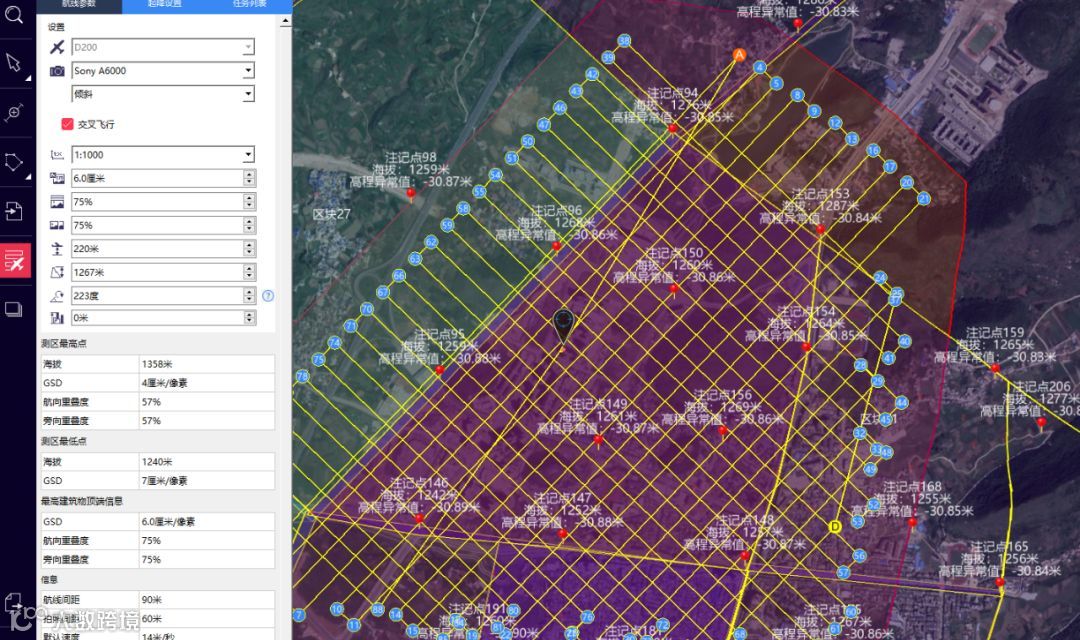
Task: Adjust the 223度 heading spinner arrows
Action: (249, 296)
